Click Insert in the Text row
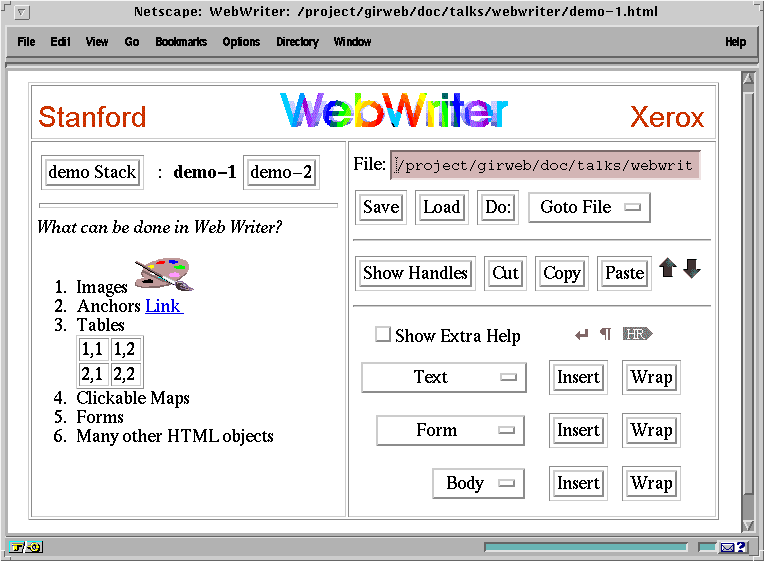Image resolution: width=764 pixels, height=561 pixels. (x=578, y=377)
